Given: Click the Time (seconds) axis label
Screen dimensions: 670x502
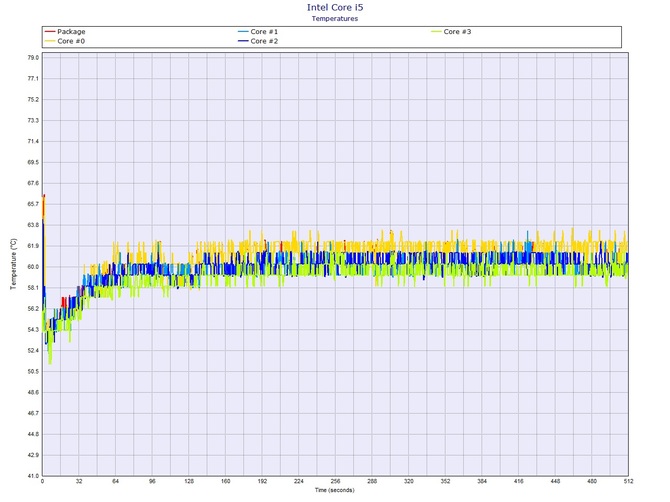Looking at the screenshot, I should tap(335, 490).
